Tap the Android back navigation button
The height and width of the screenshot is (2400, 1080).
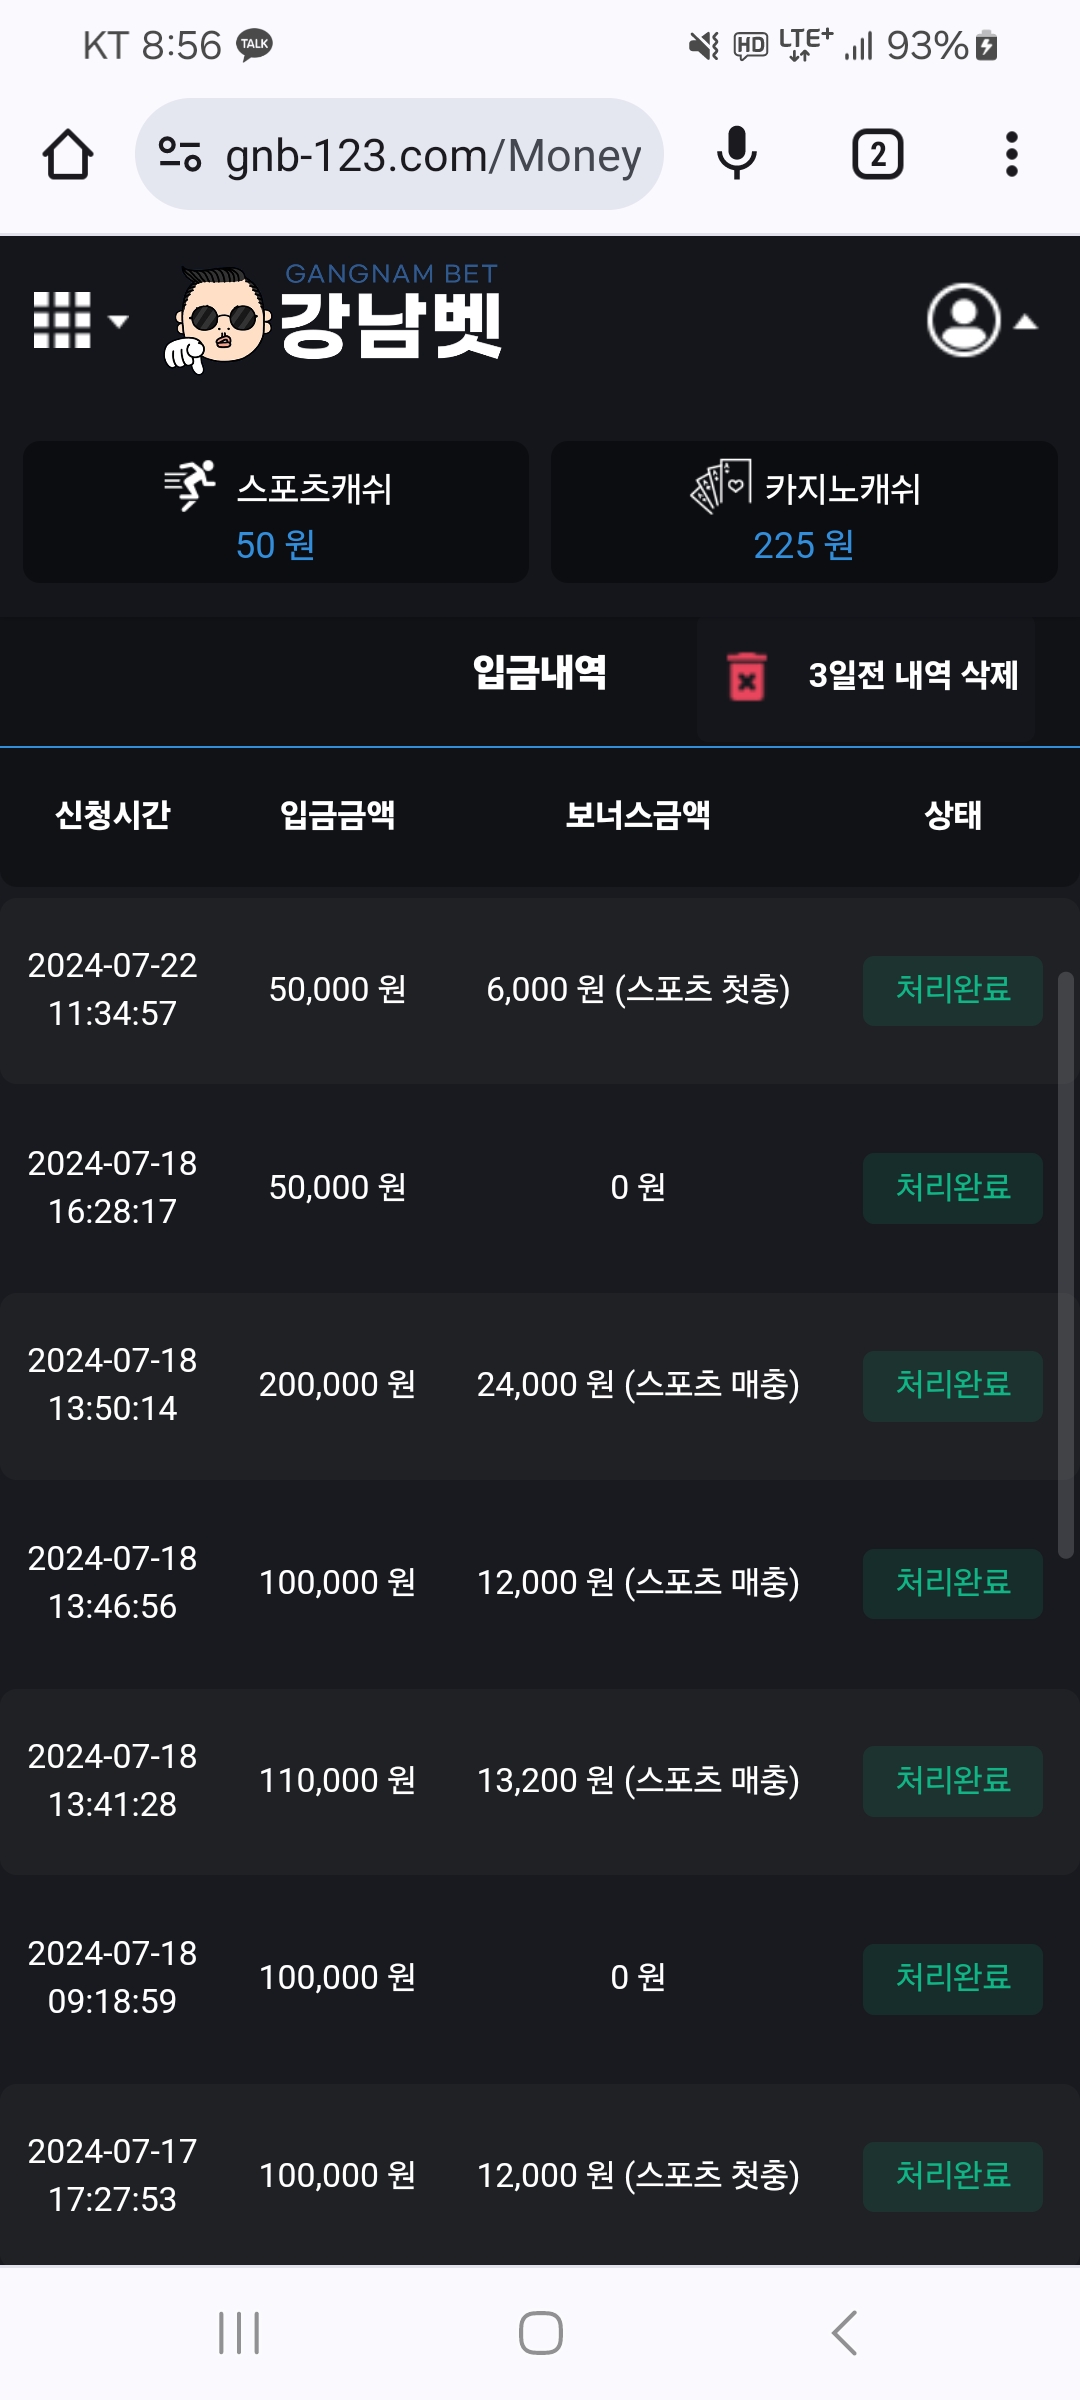(x=844, y=2333)
